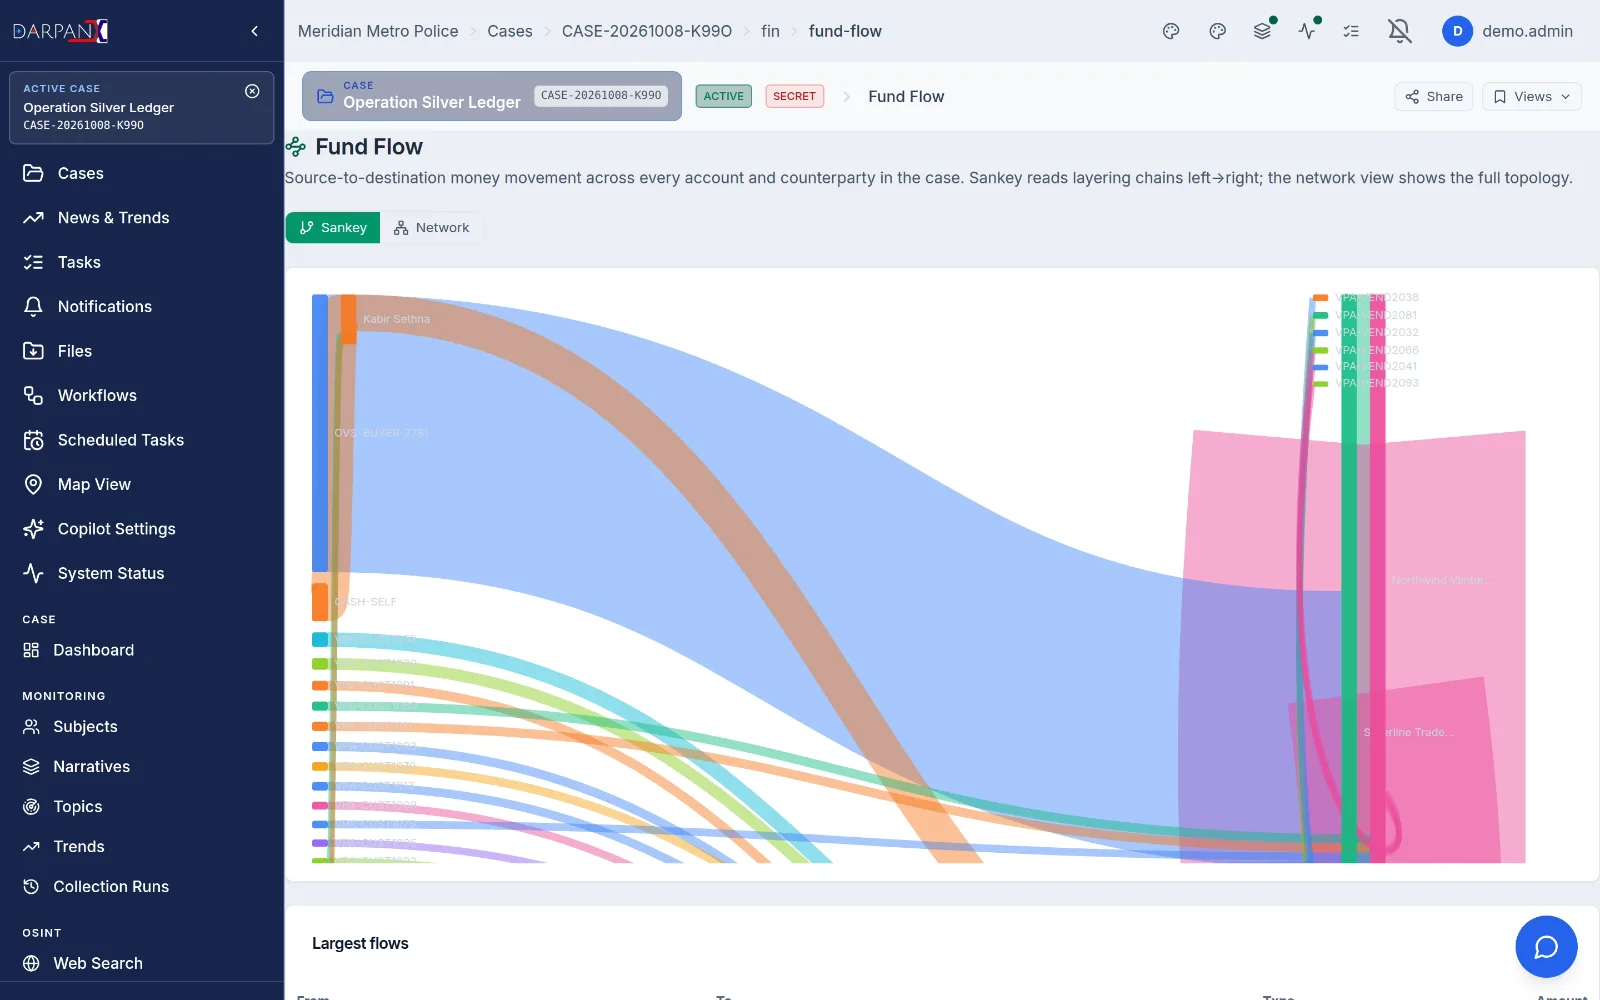Open Cases from the sidebar

tap(142, 173)
